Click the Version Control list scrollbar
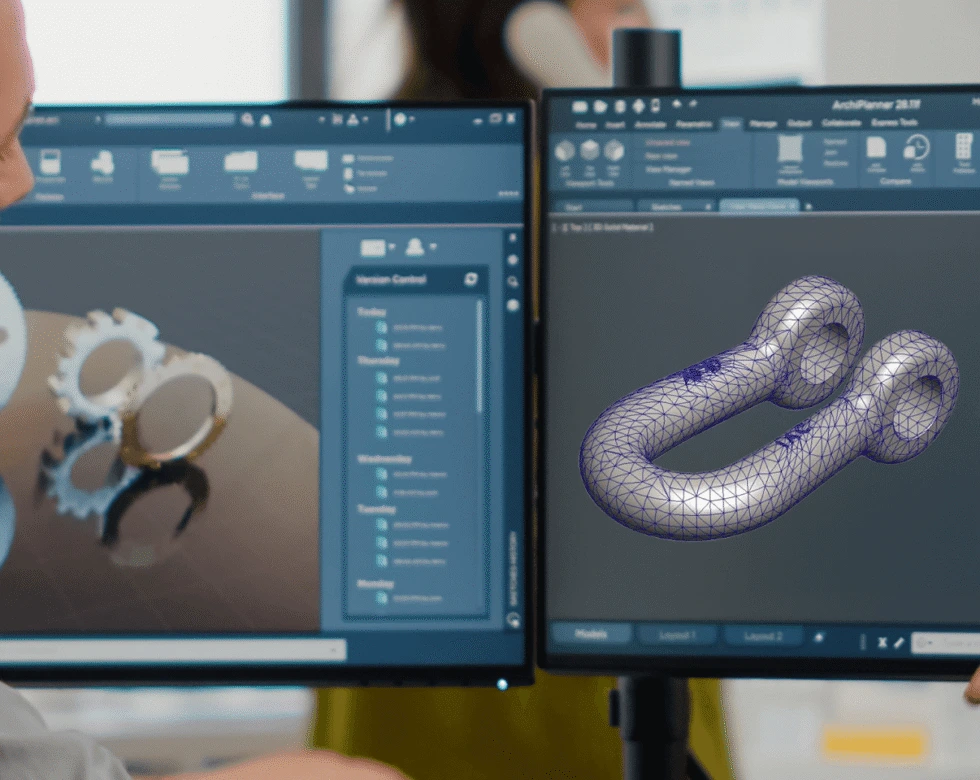The width and height of the screenshot is (980, 780). click(479, 360)
